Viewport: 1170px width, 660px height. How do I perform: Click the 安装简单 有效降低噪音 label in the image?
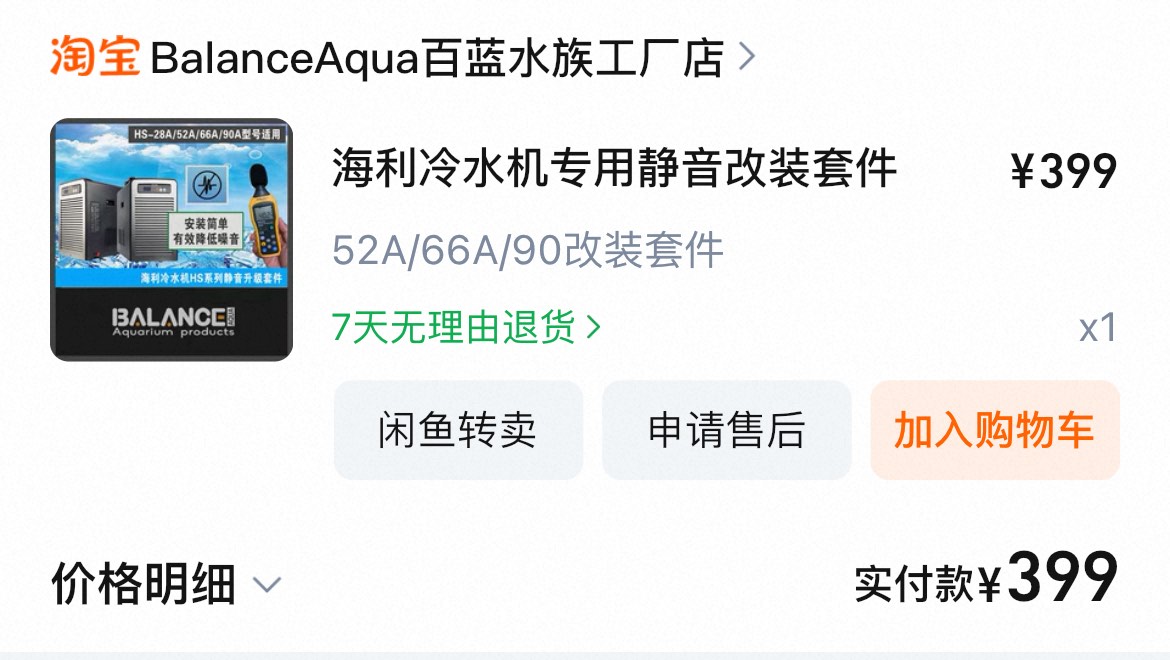coord(206,231)
